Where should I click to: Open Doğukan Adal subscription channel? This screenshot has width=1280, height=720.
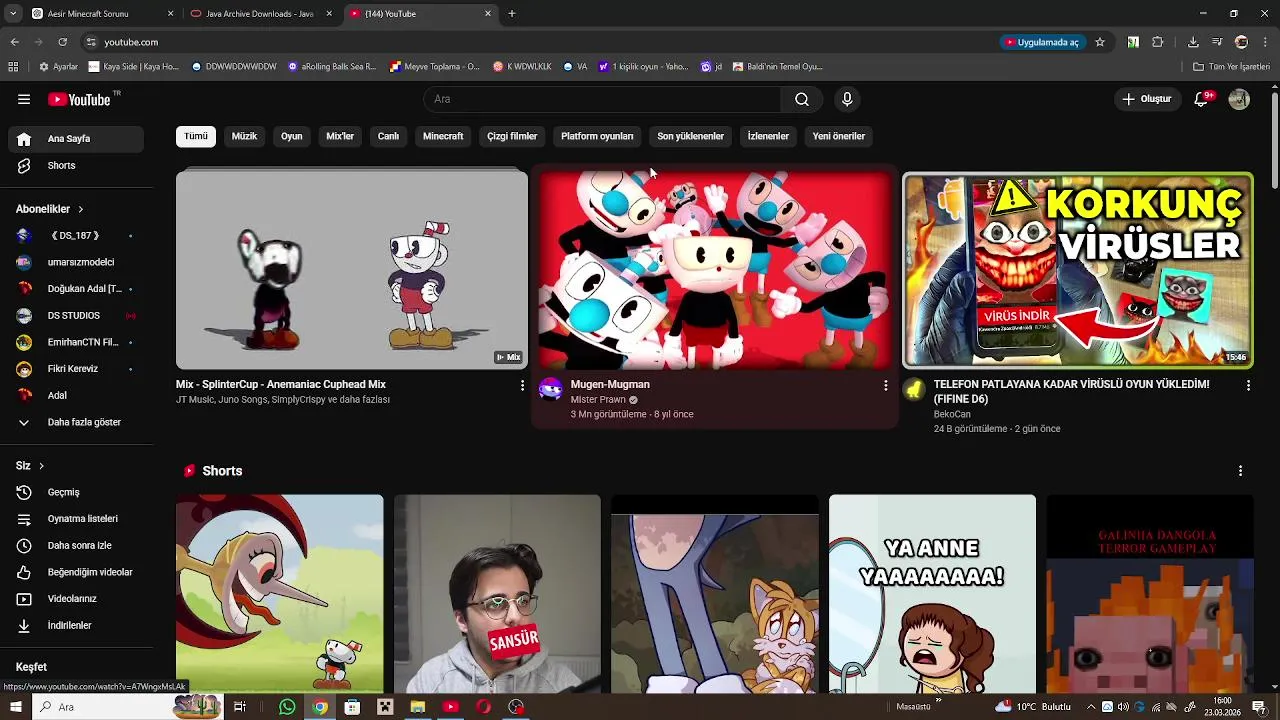(x=76, y=289)
